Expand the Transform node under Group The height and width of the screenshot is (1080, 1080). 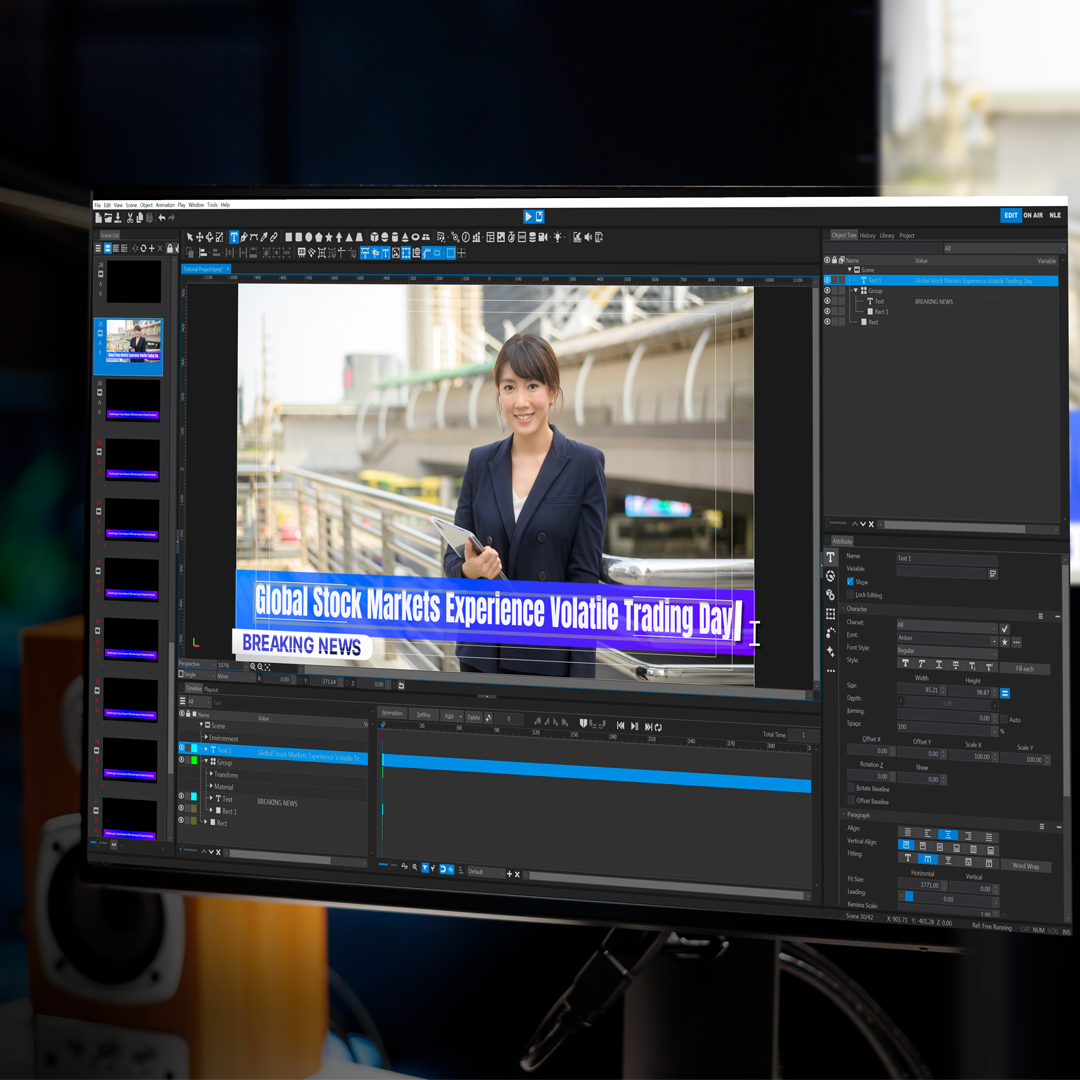211,773
